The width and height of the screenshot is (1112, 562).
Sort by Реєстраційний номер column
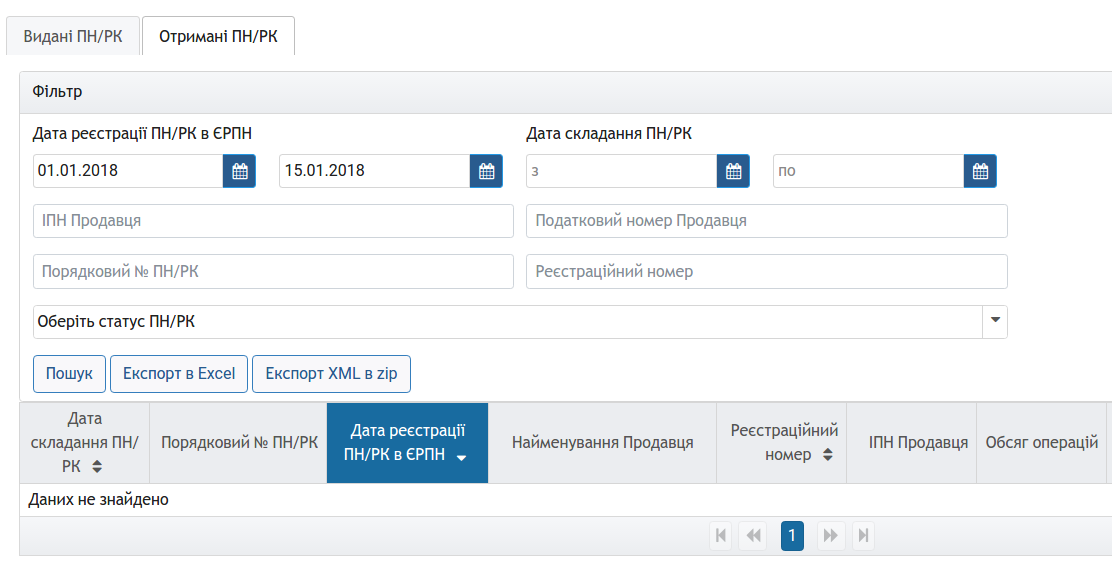783,443
